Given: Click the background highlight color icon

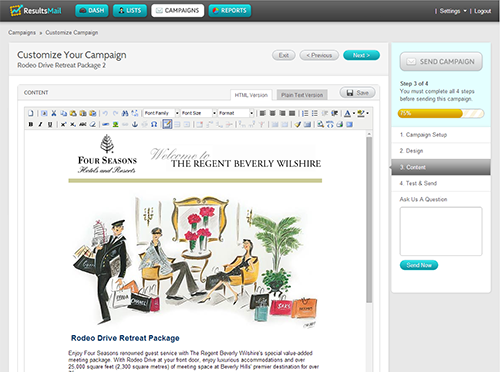Looking at the screenshot, I should click(x=361, y=113).
